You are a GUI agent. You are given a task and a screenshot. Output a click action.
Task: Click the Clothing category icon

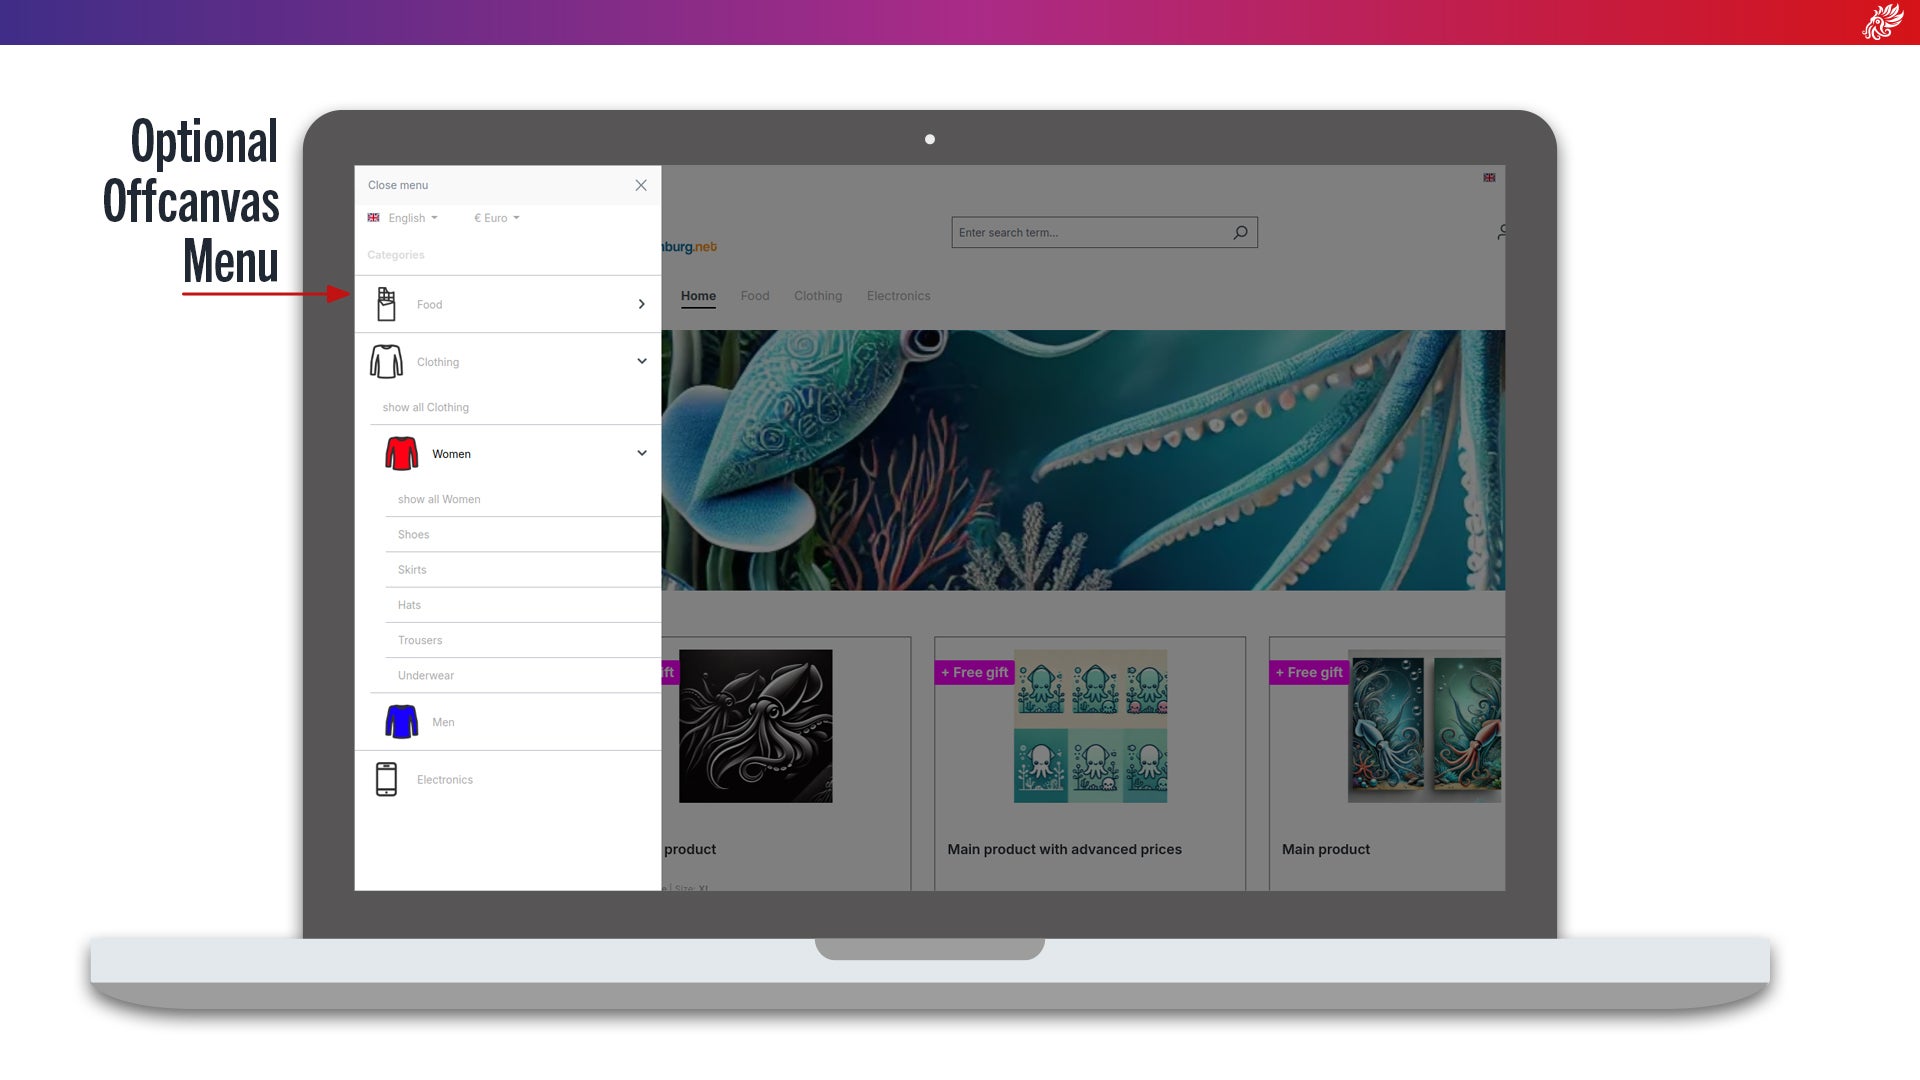(x=385, y=360)
